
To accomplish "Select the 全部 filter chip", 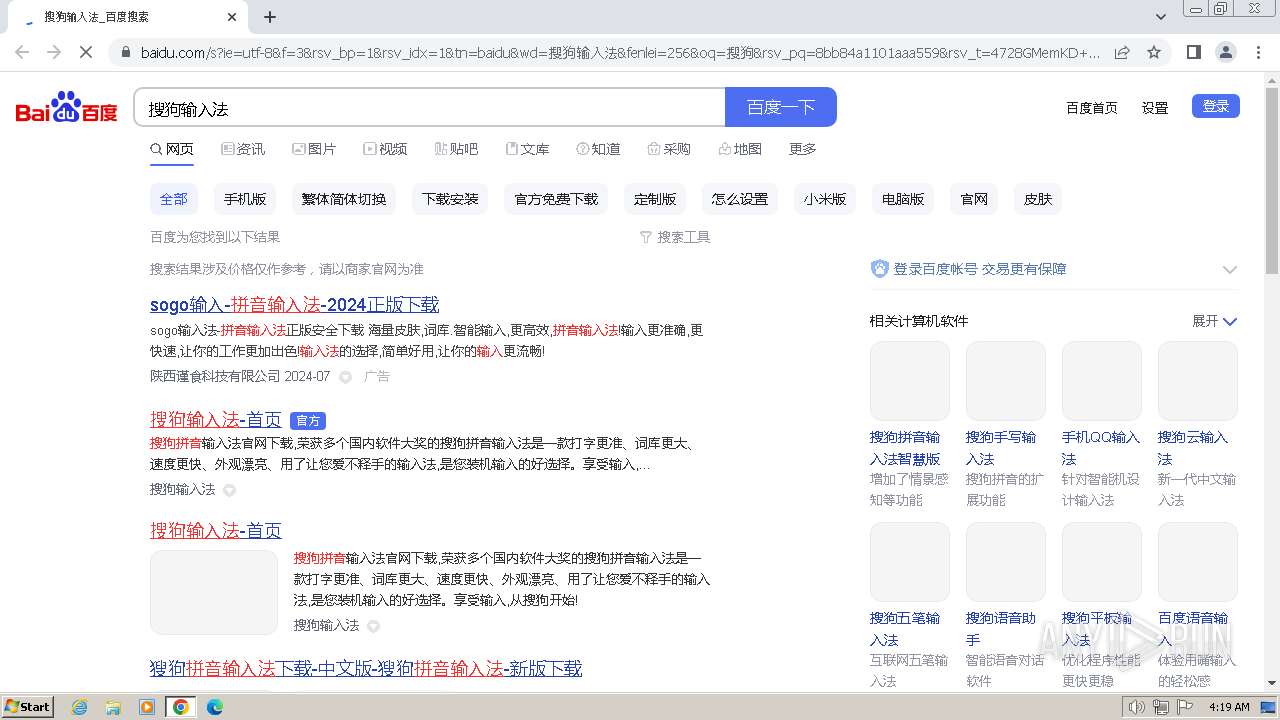I will (174, 199).
